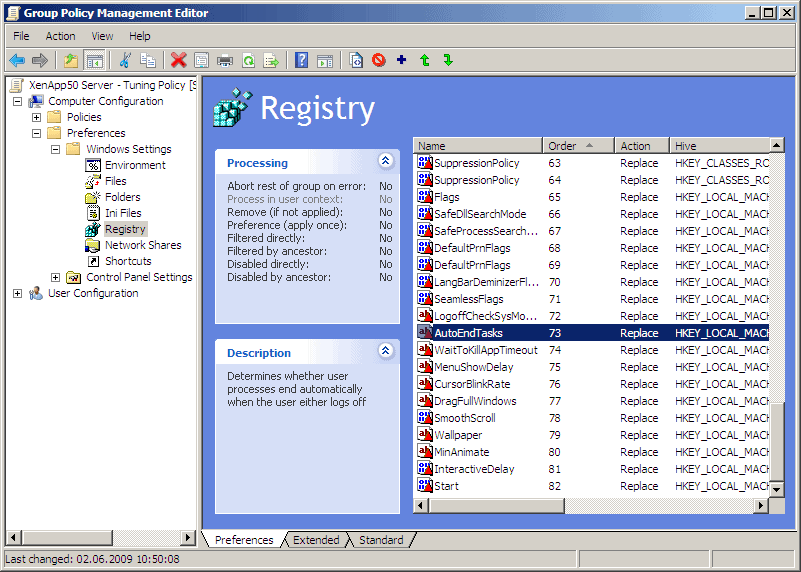Move item up with green up arrow

click(x=425, y=61)
